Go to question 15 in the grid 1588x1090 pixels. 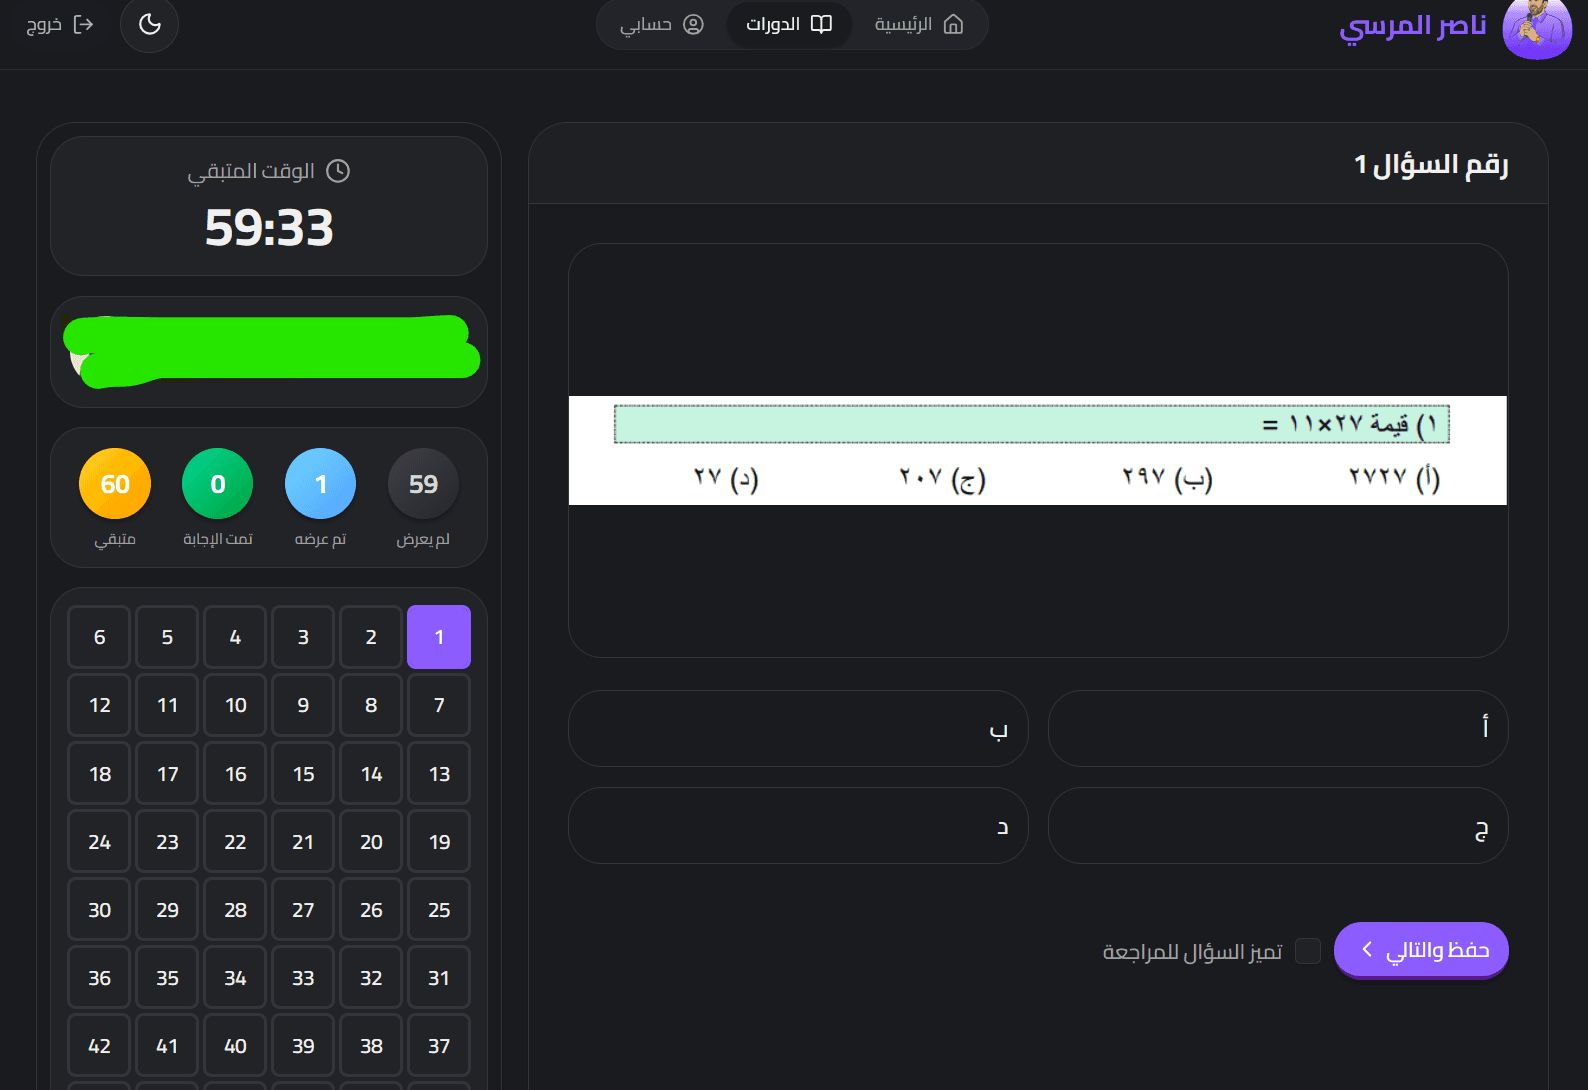pyautogui.click(x=303, y=774)
